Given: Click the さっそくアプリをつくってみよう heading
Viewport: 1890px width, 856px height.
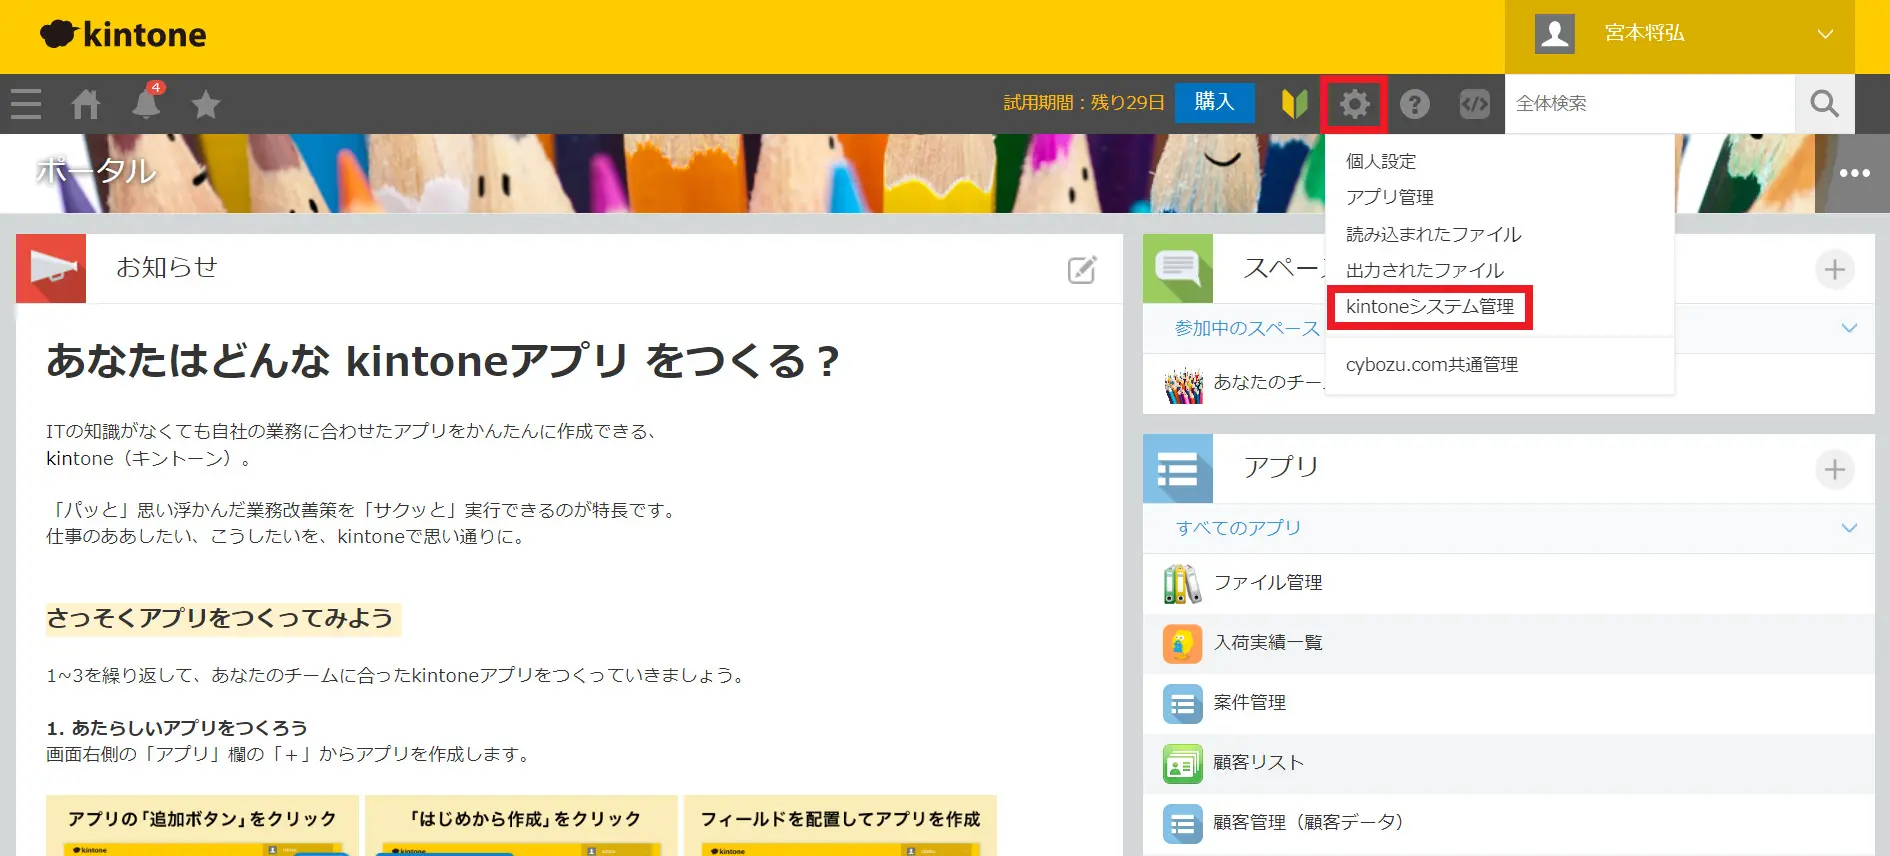Looking at the screenshot, I should click(x=221, y=619).
